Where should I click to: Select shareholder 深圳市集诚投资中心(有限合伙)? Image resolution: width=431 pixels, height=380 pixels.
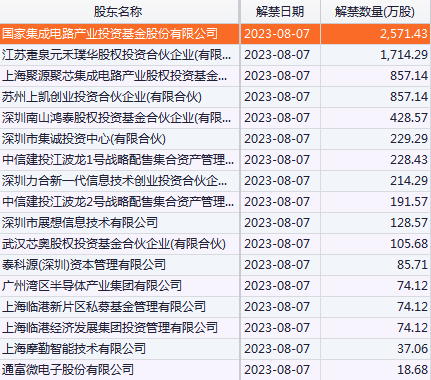pos(84,139)
